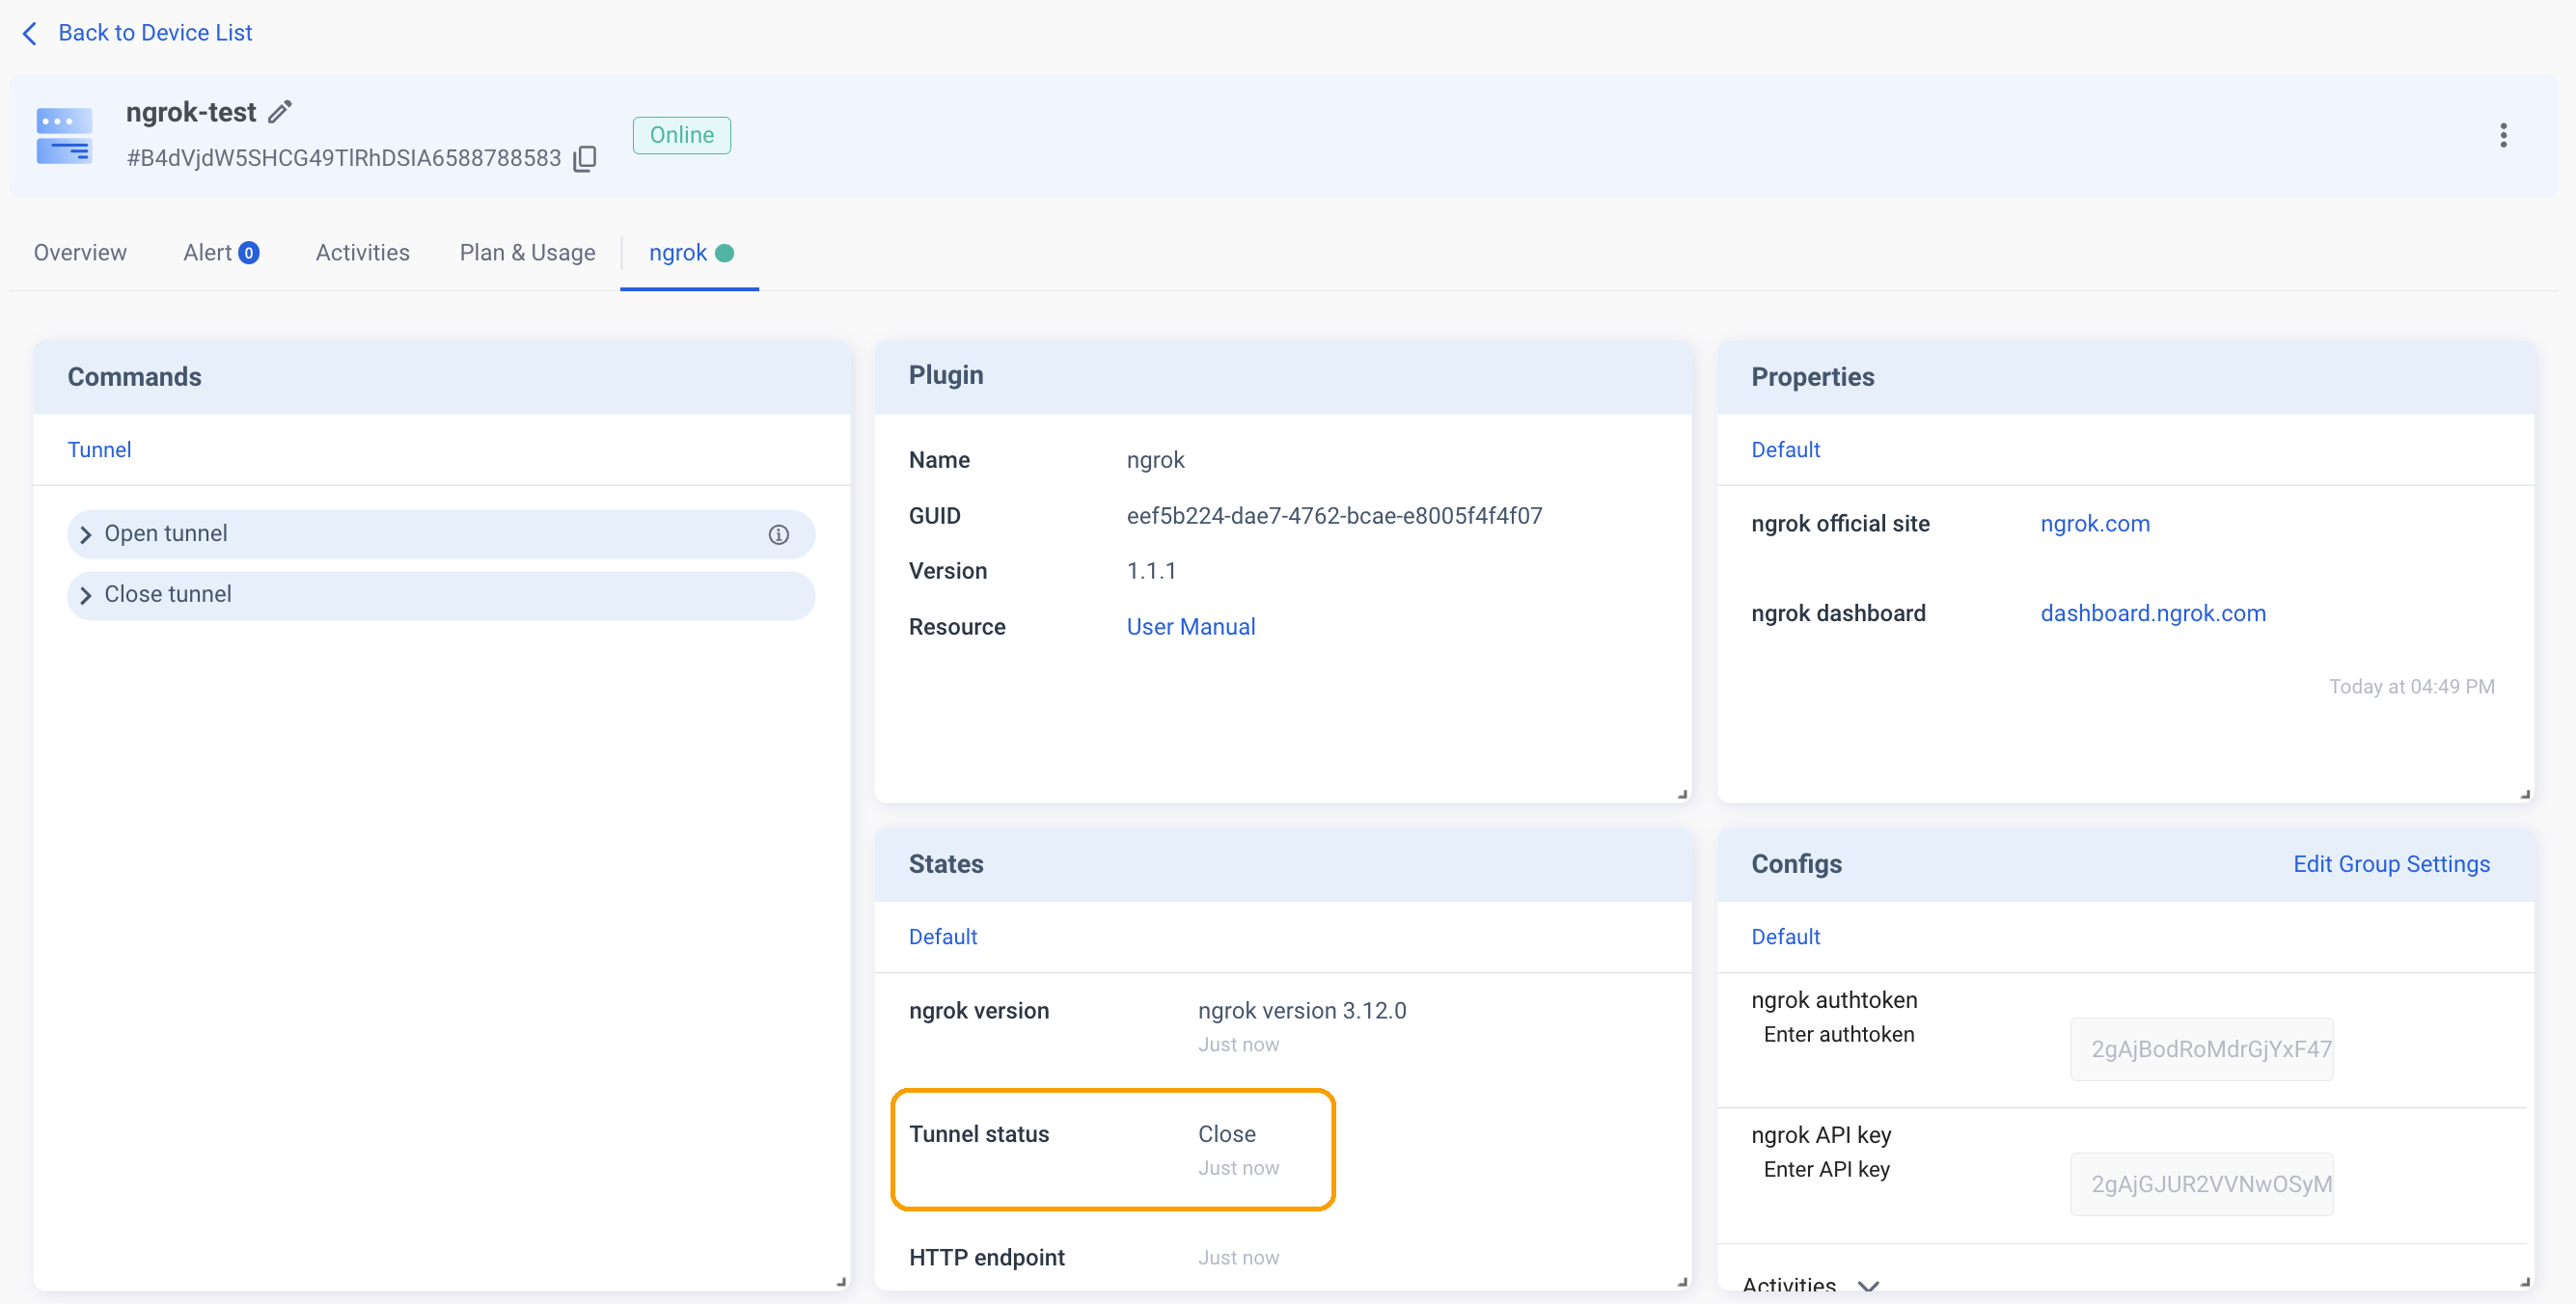Screen dimensions: 2576x1304
Task: Click the info icon next to Open tunnel
Action: coord(779,534)
